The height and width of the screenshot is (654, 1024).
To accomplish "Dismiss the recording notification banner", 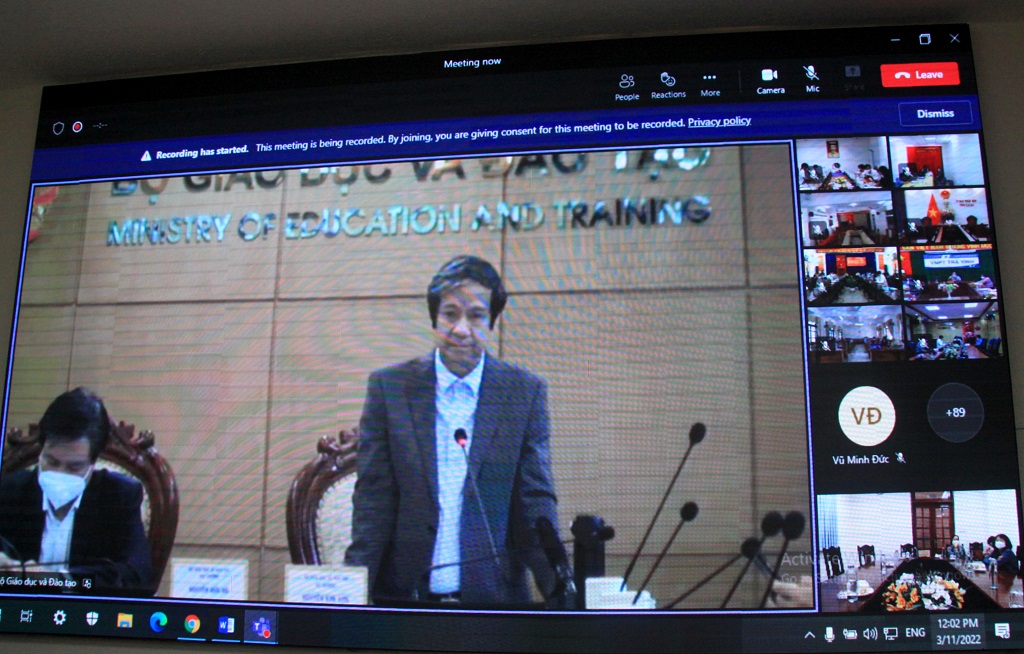I will click(934, 114).
